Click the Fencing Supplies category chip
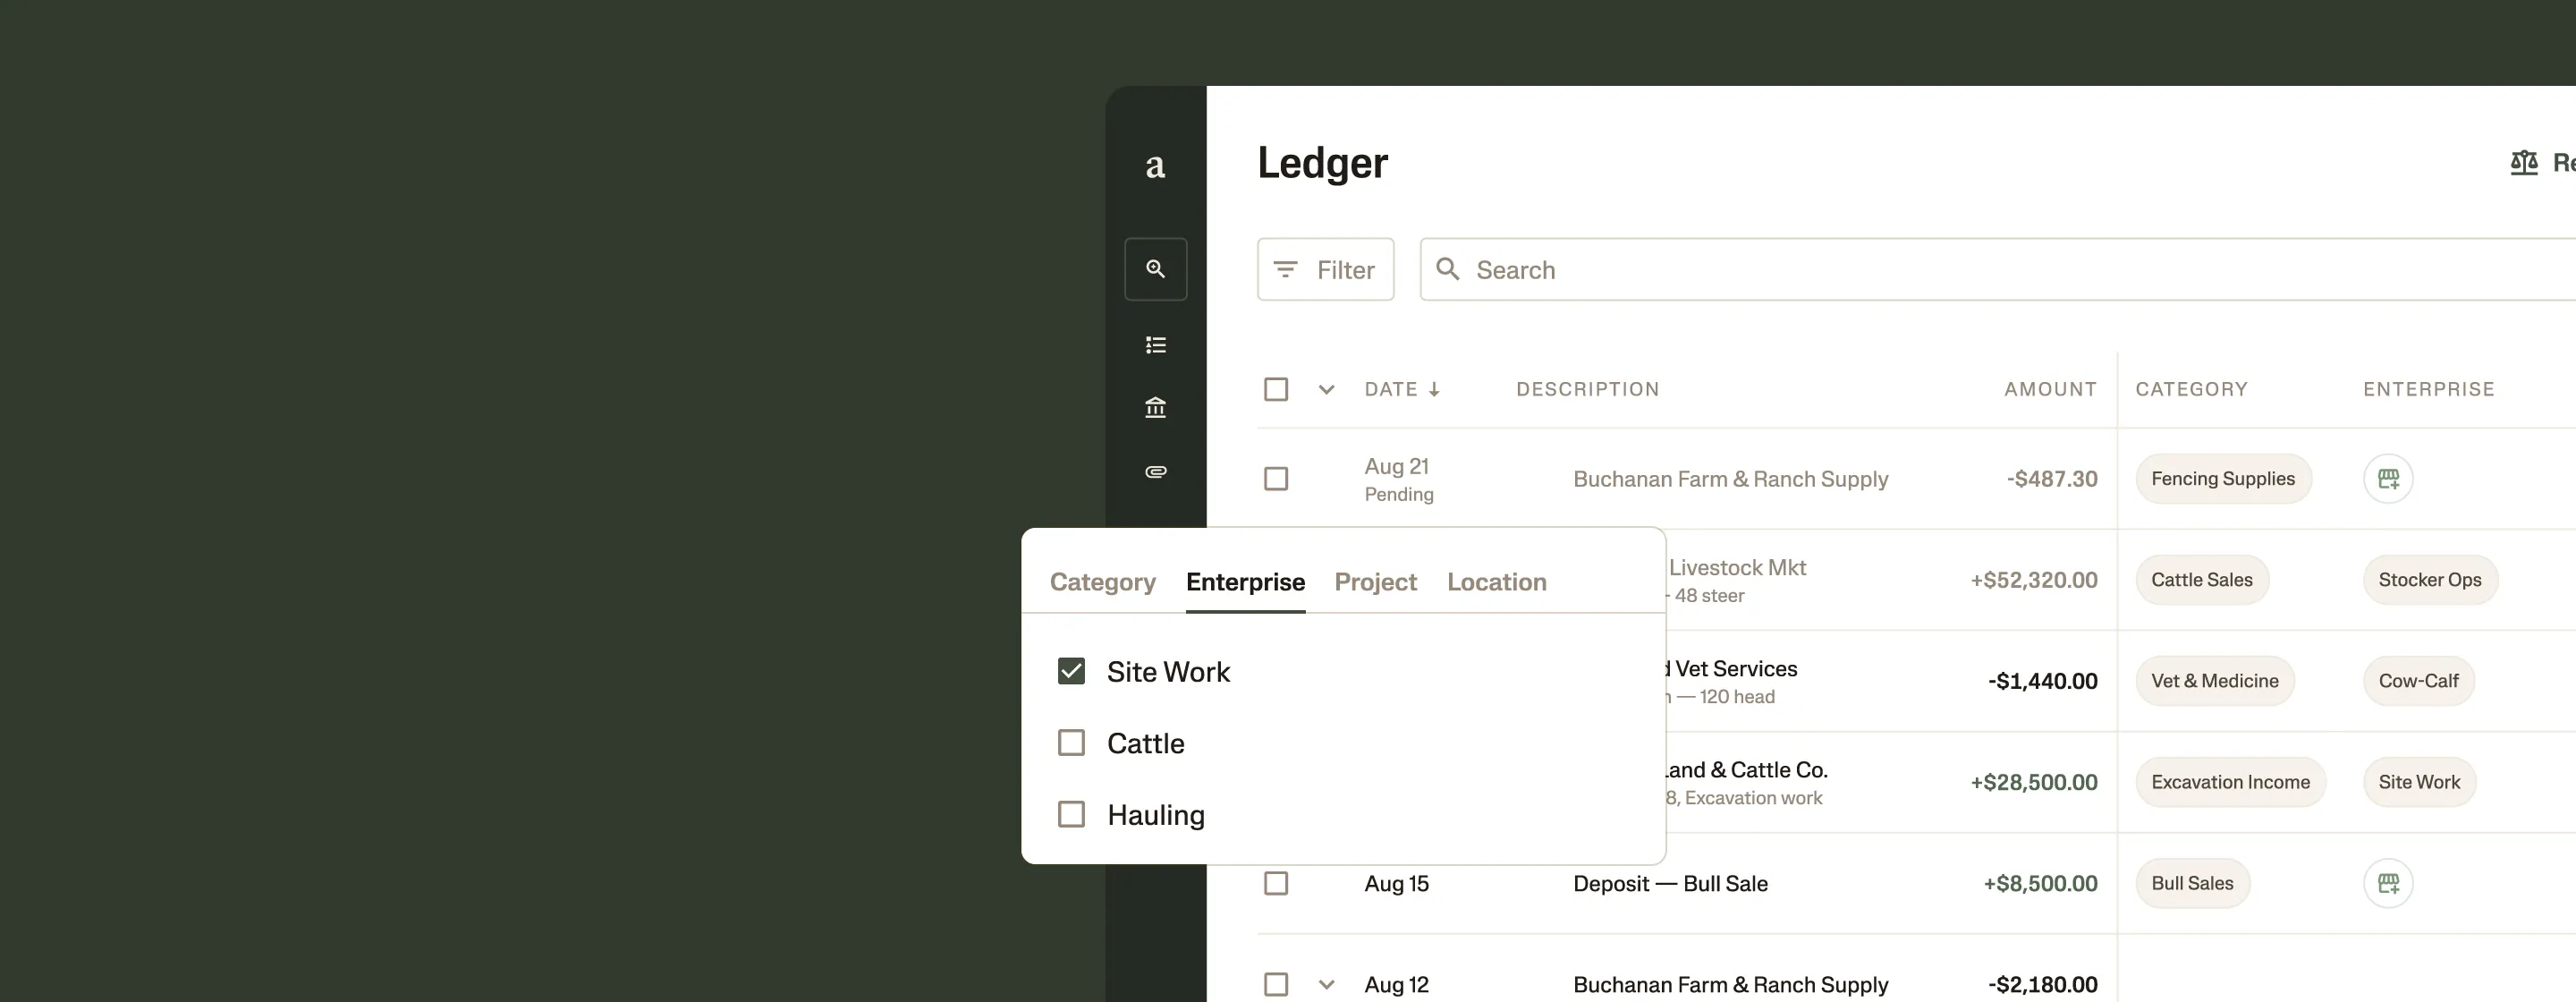Image resolution: width=2576 pixels, height=1002 pixels. [x=2222, y=478]
